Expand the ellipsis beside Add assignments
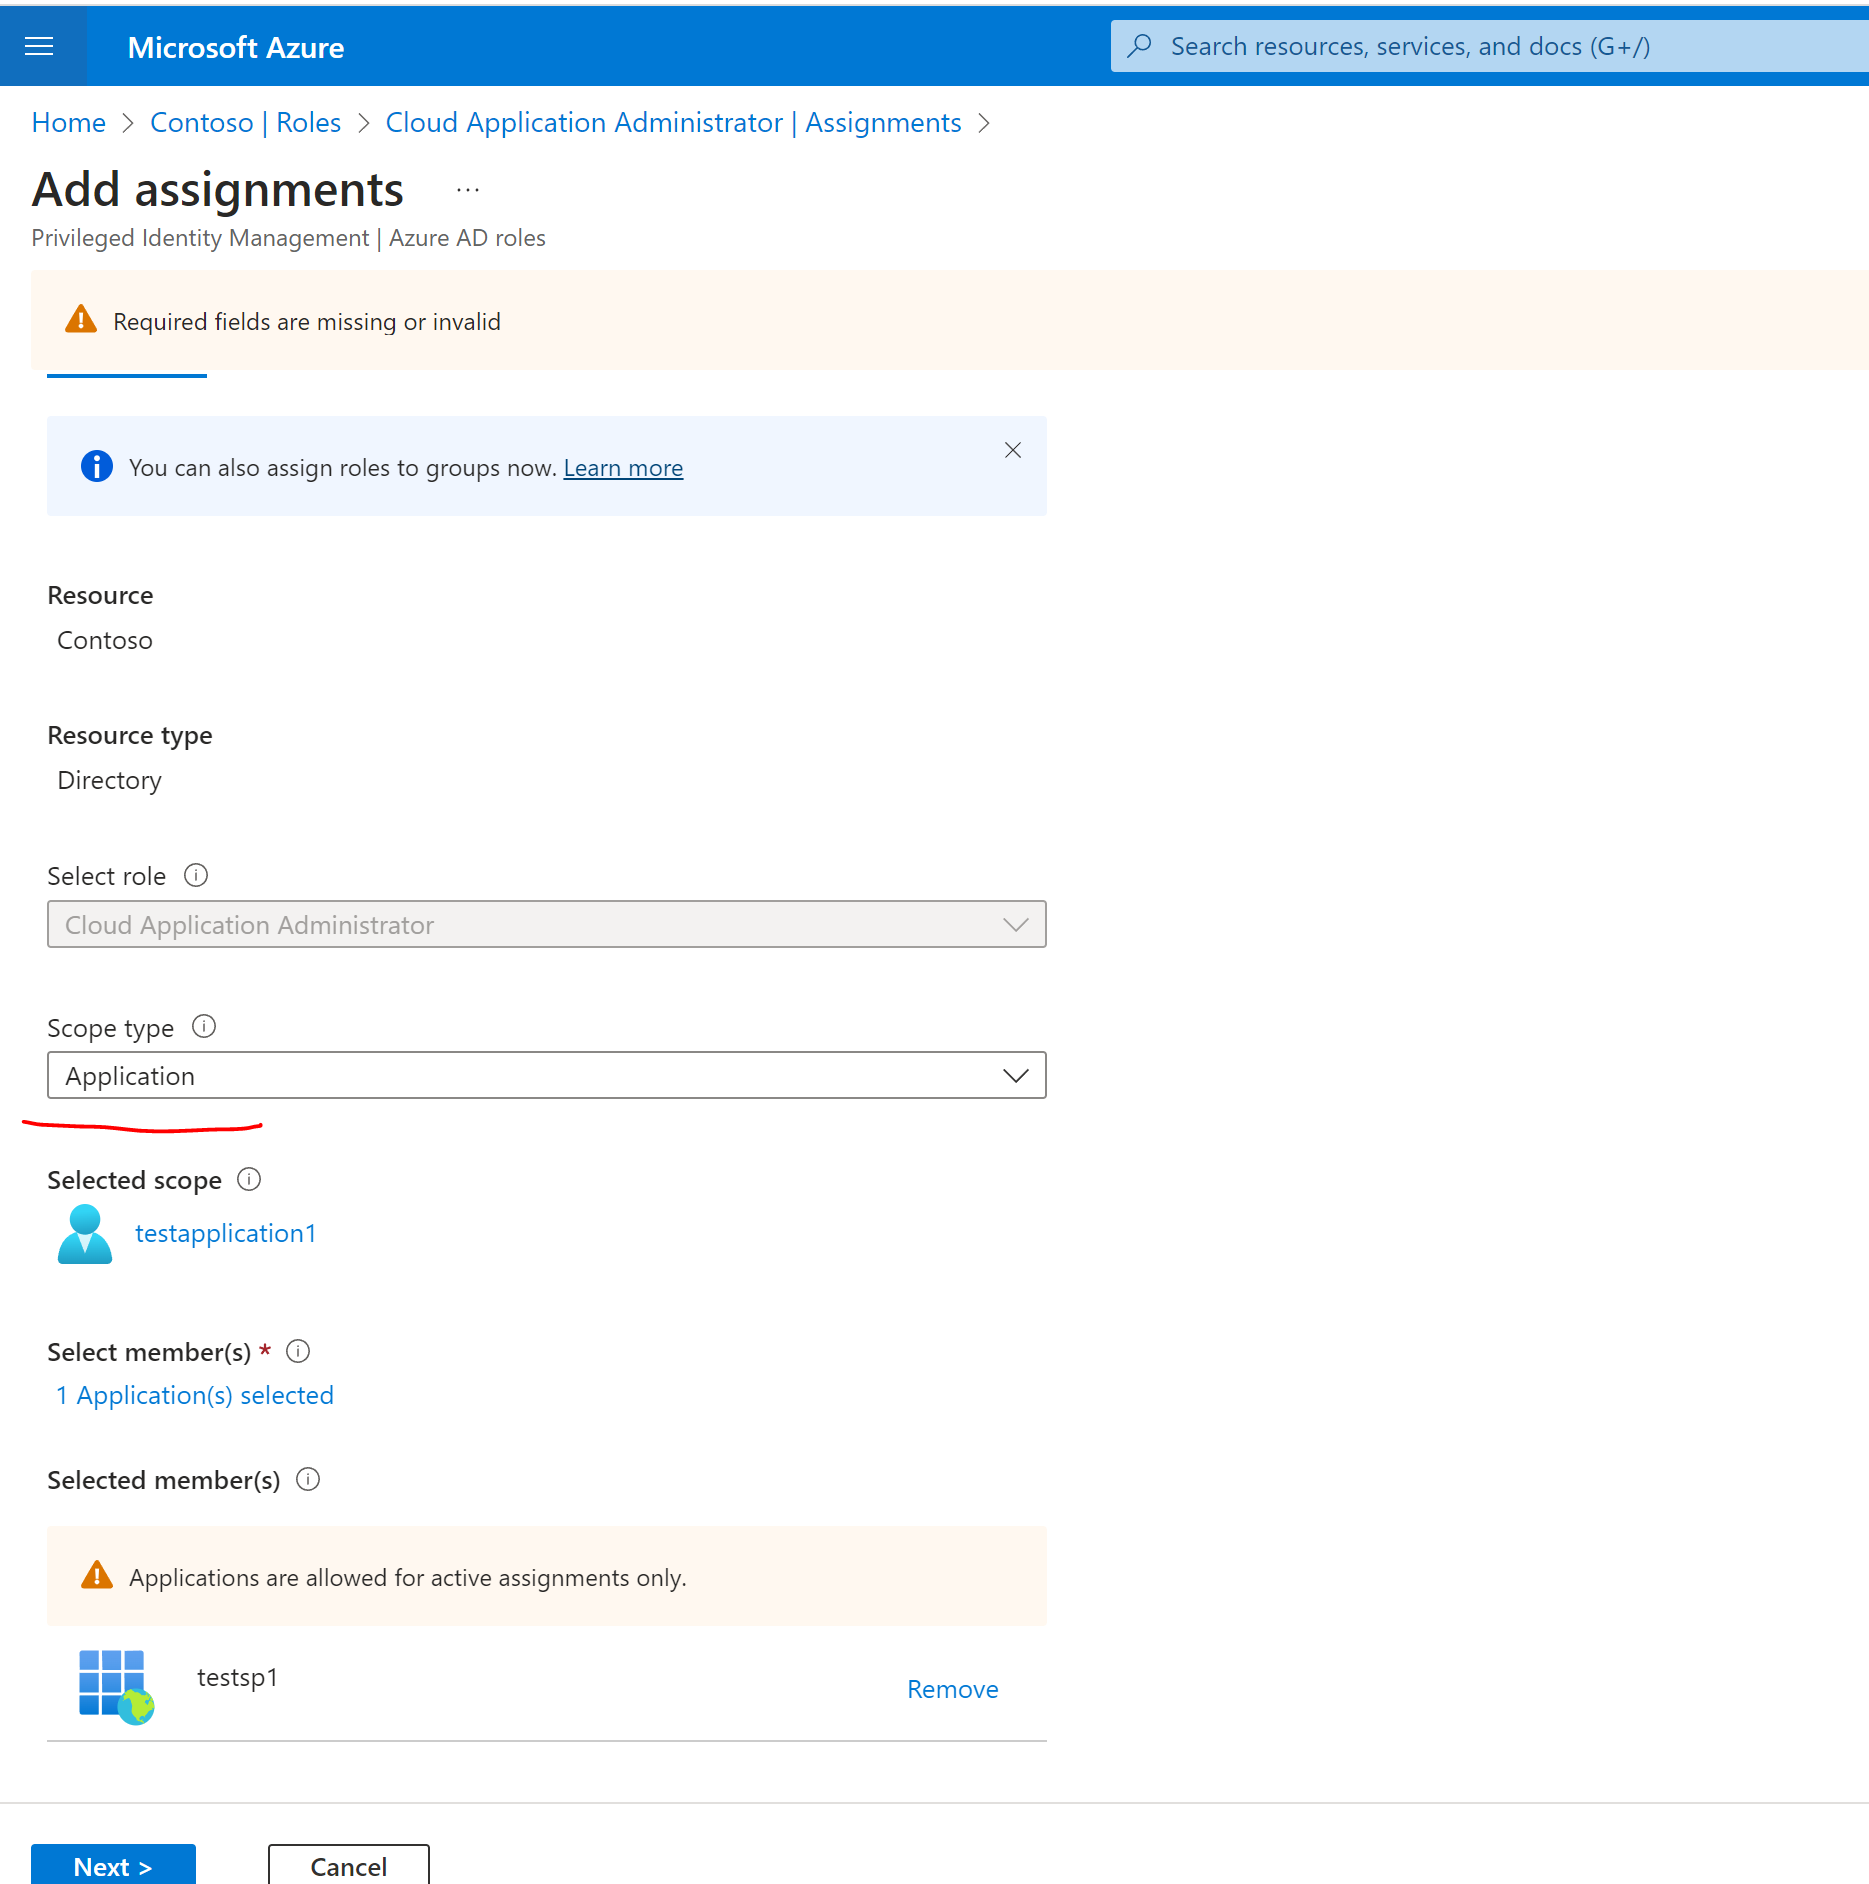Image resolution: width=1869 pixels, height=1884 pixels. 466,189
